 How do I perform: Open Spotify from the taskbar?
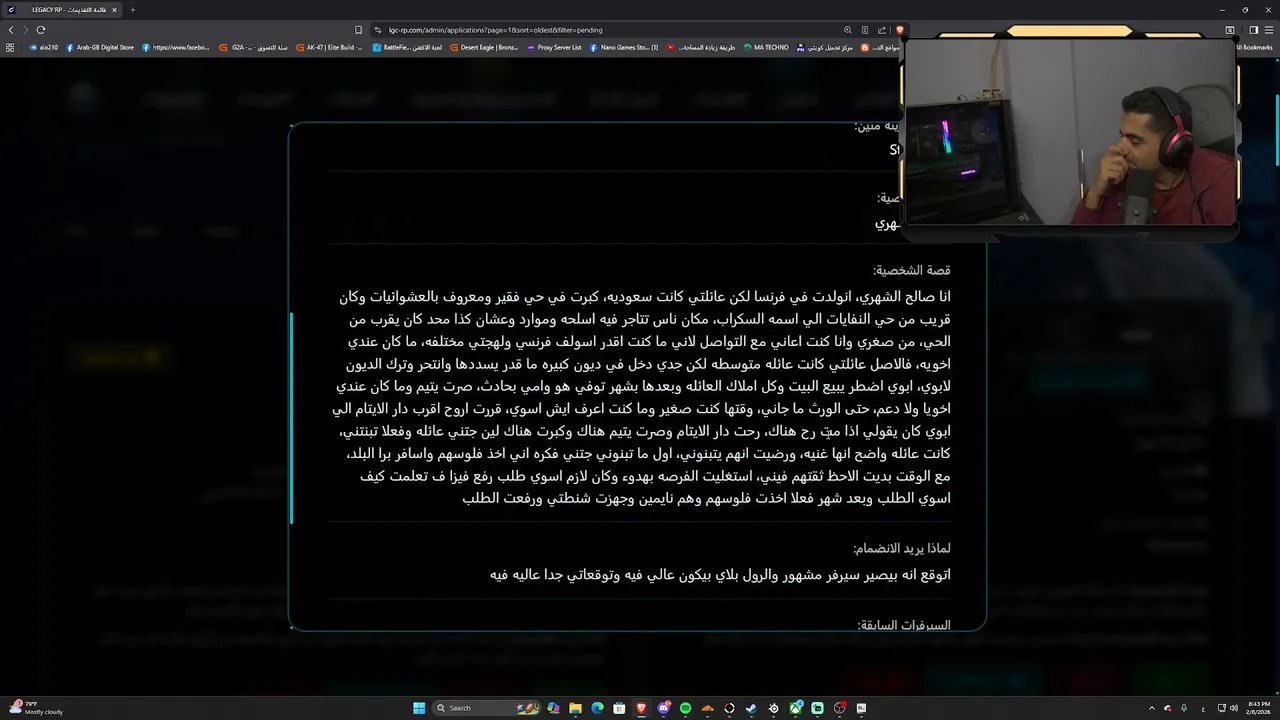pyautogui.click(x=685, y=708)
